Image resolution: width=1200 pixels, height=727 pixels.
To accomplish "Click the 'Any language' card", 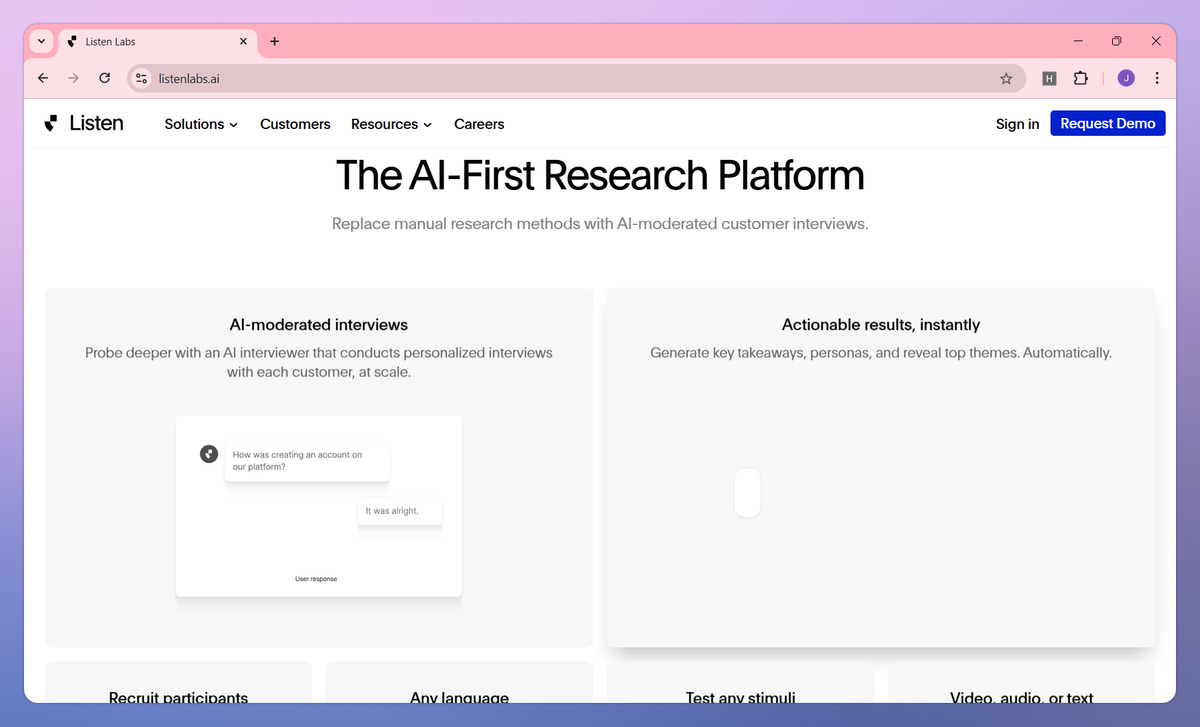I will (459, 684).
